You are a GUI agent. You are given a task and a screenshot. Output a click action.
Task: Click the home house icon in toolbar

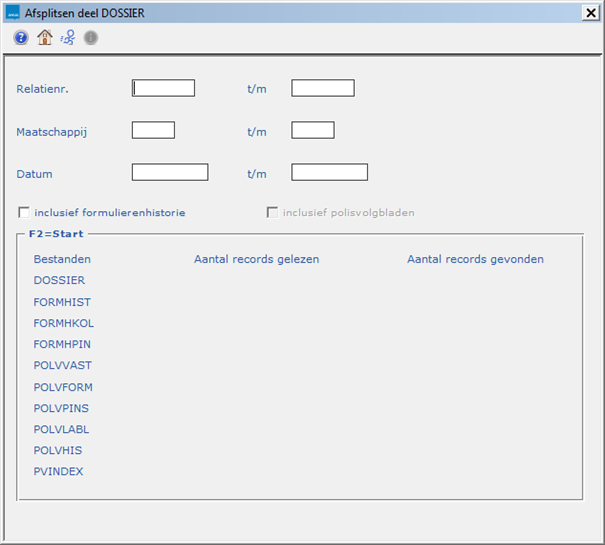coord(44,38)
